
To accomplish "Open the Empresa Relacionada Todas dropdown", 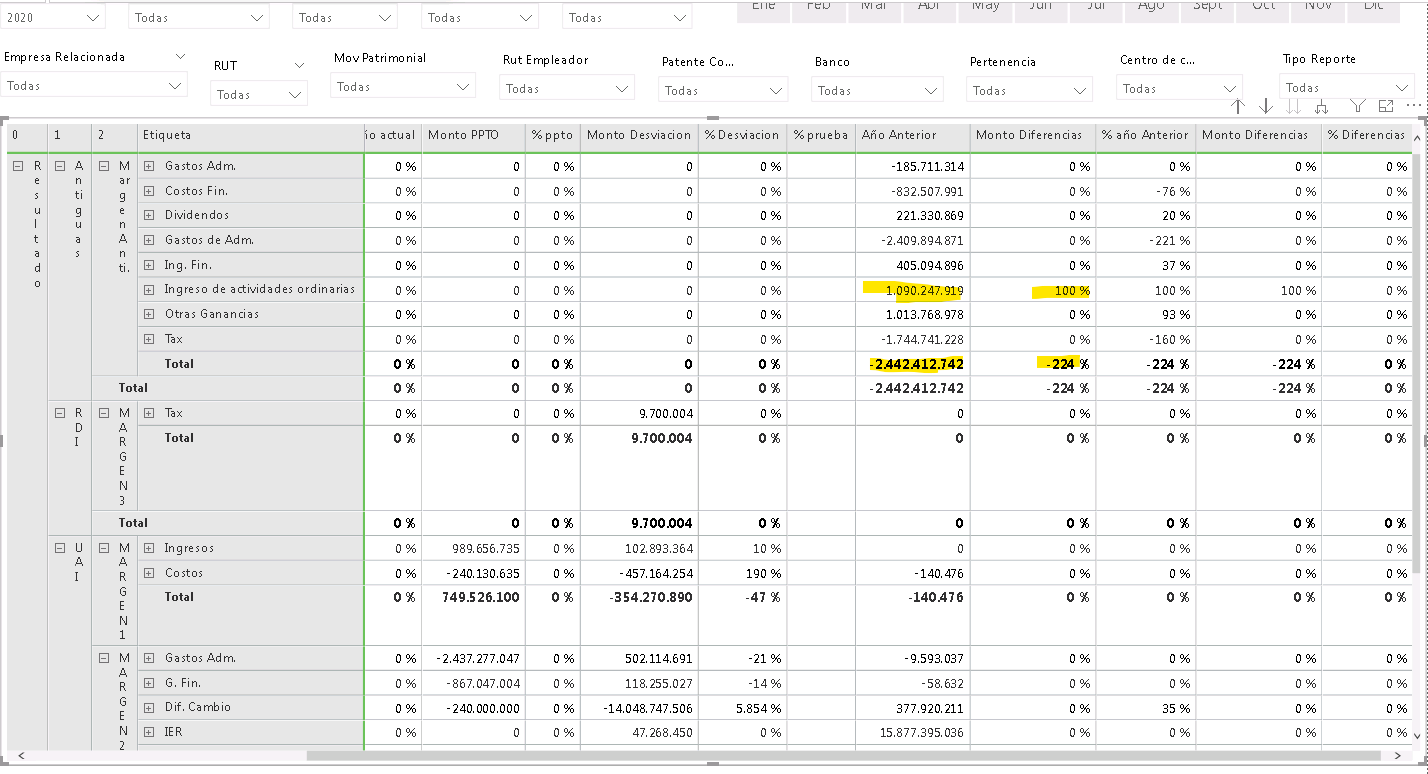I will tap(94, 86).
